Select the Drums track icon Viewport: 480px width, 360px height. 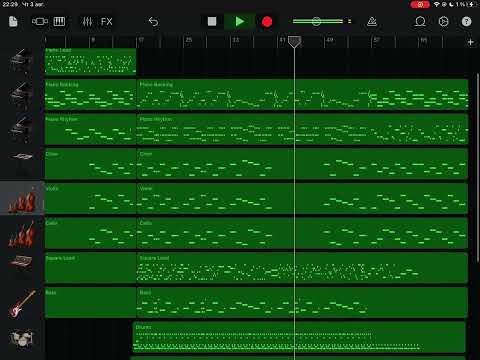(x=22, y=338)
